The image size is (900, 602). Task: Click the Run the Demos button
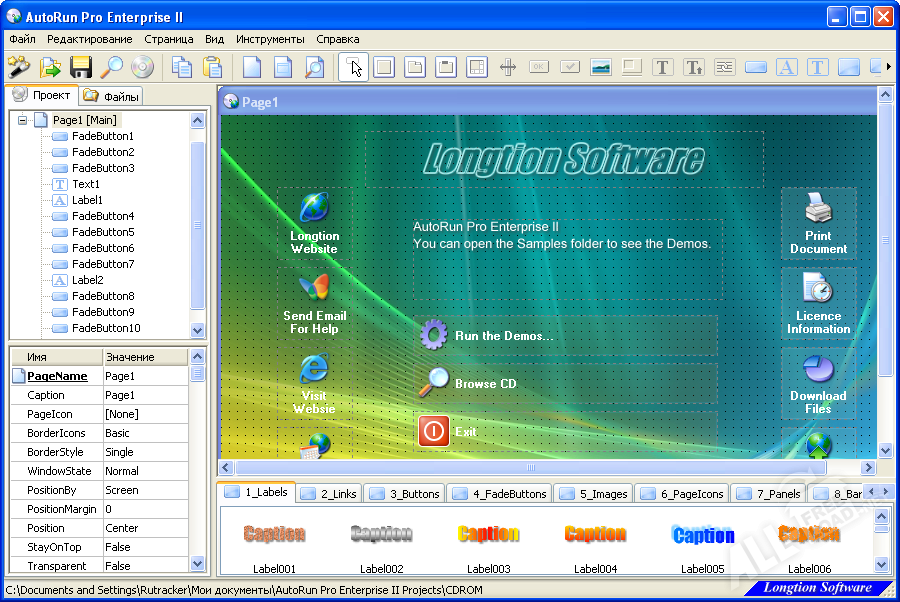(503, 336)
